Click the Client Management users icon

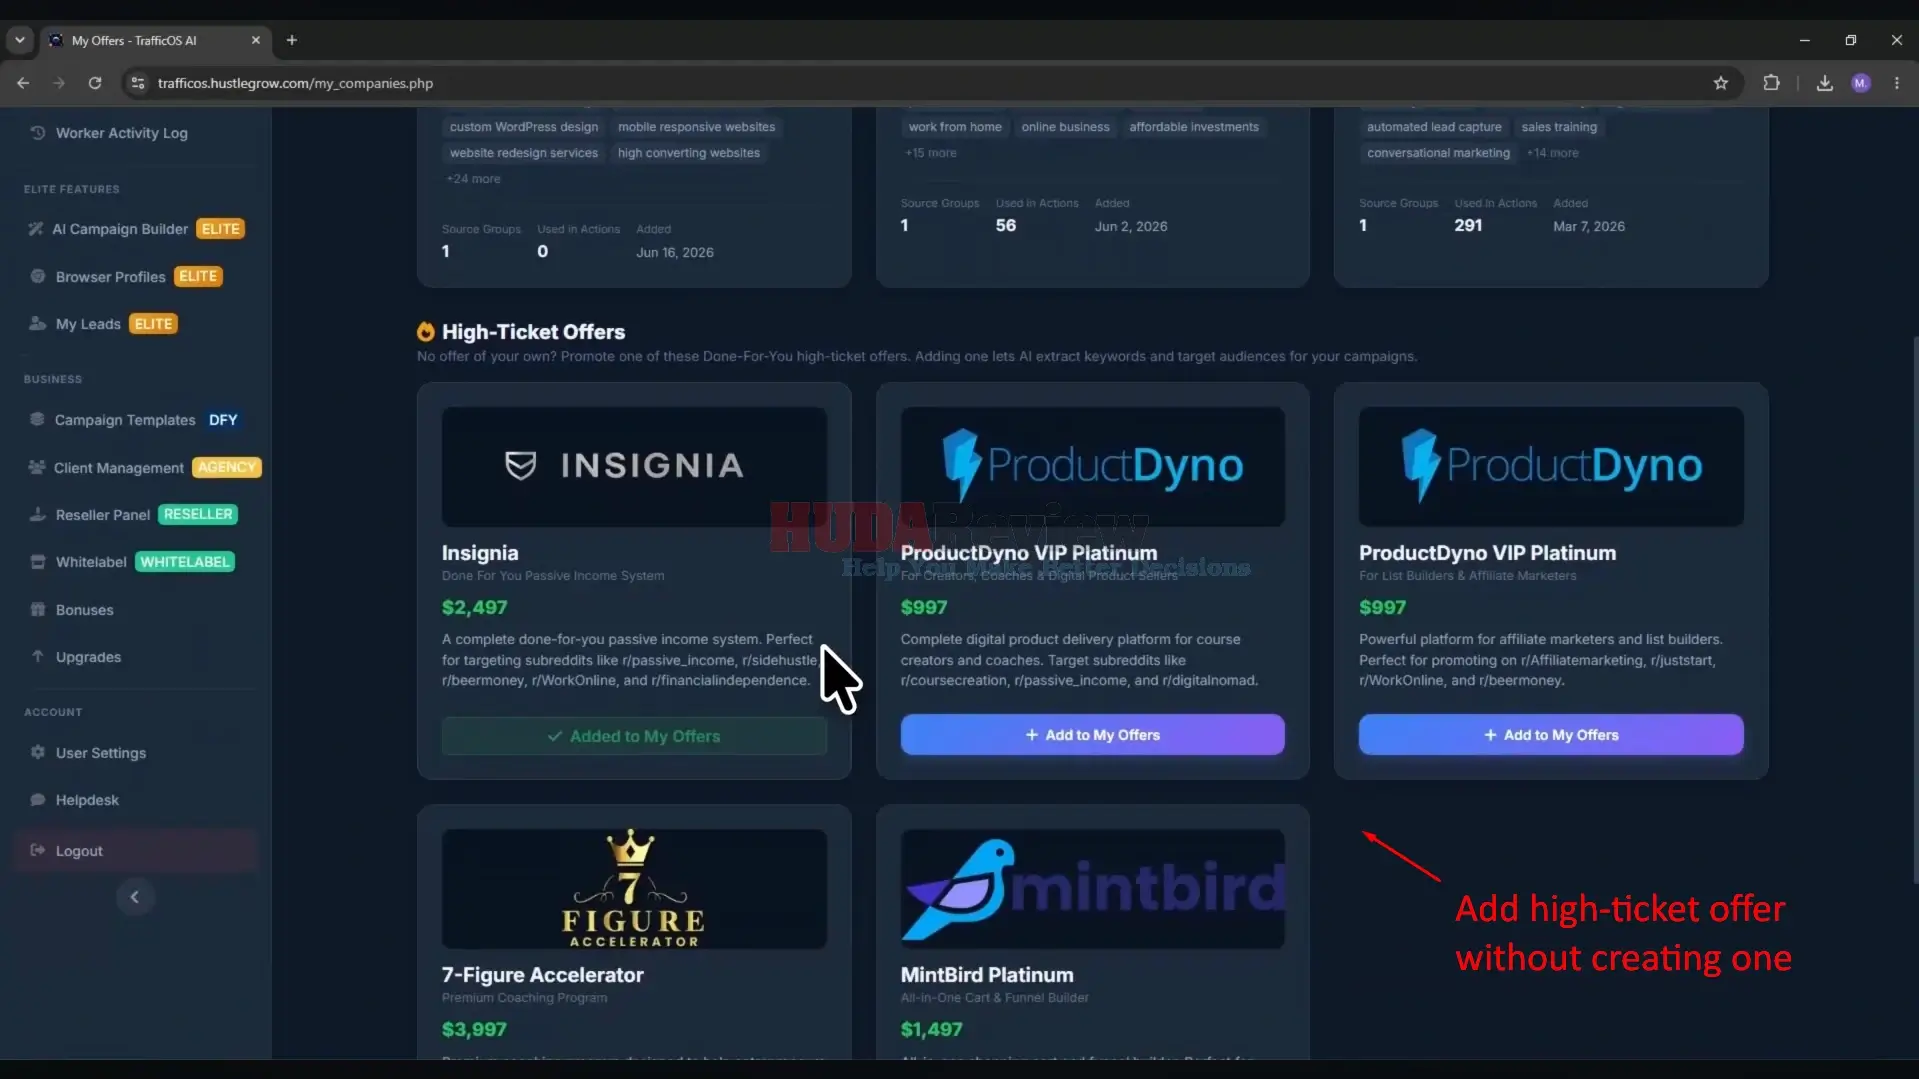[x=37, y=467]
